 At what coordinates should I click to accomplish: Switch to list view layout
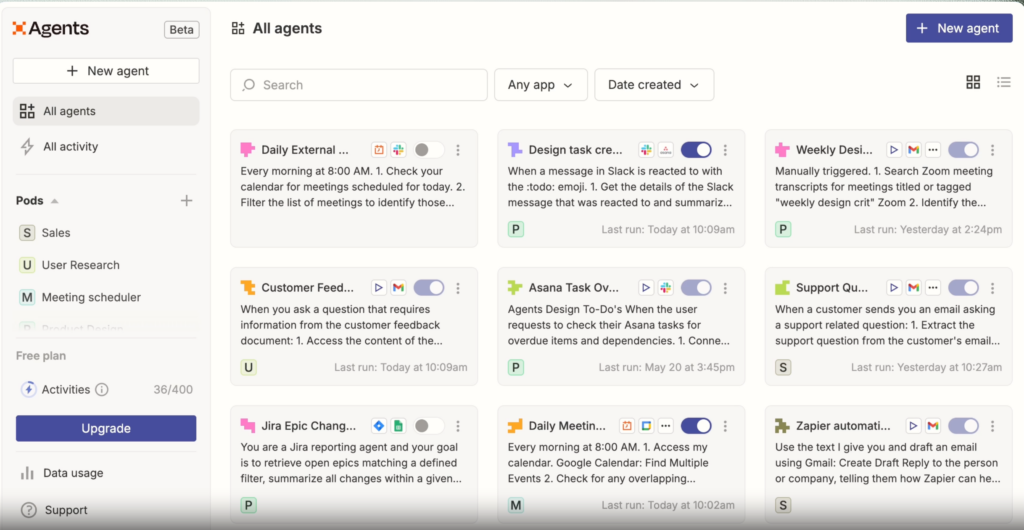[1004, 82]
